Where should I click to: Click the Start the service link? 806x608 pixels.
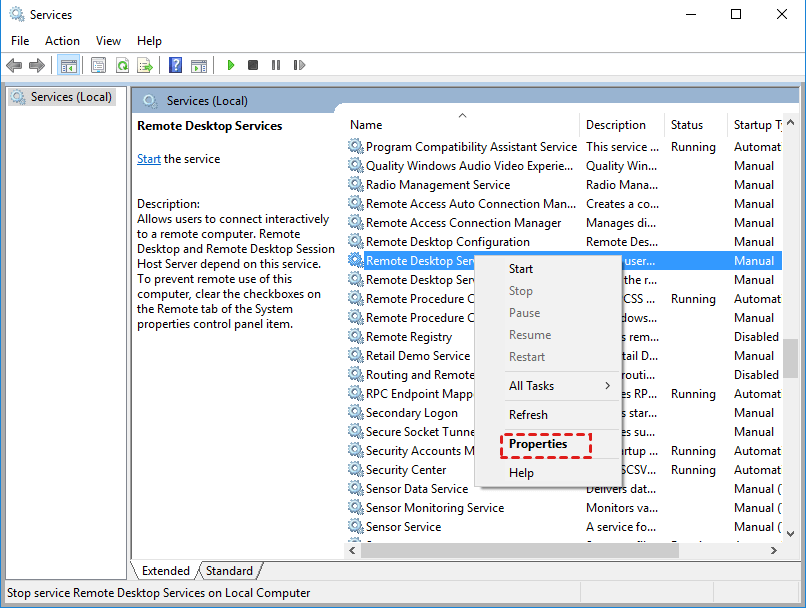coord(148,159)
